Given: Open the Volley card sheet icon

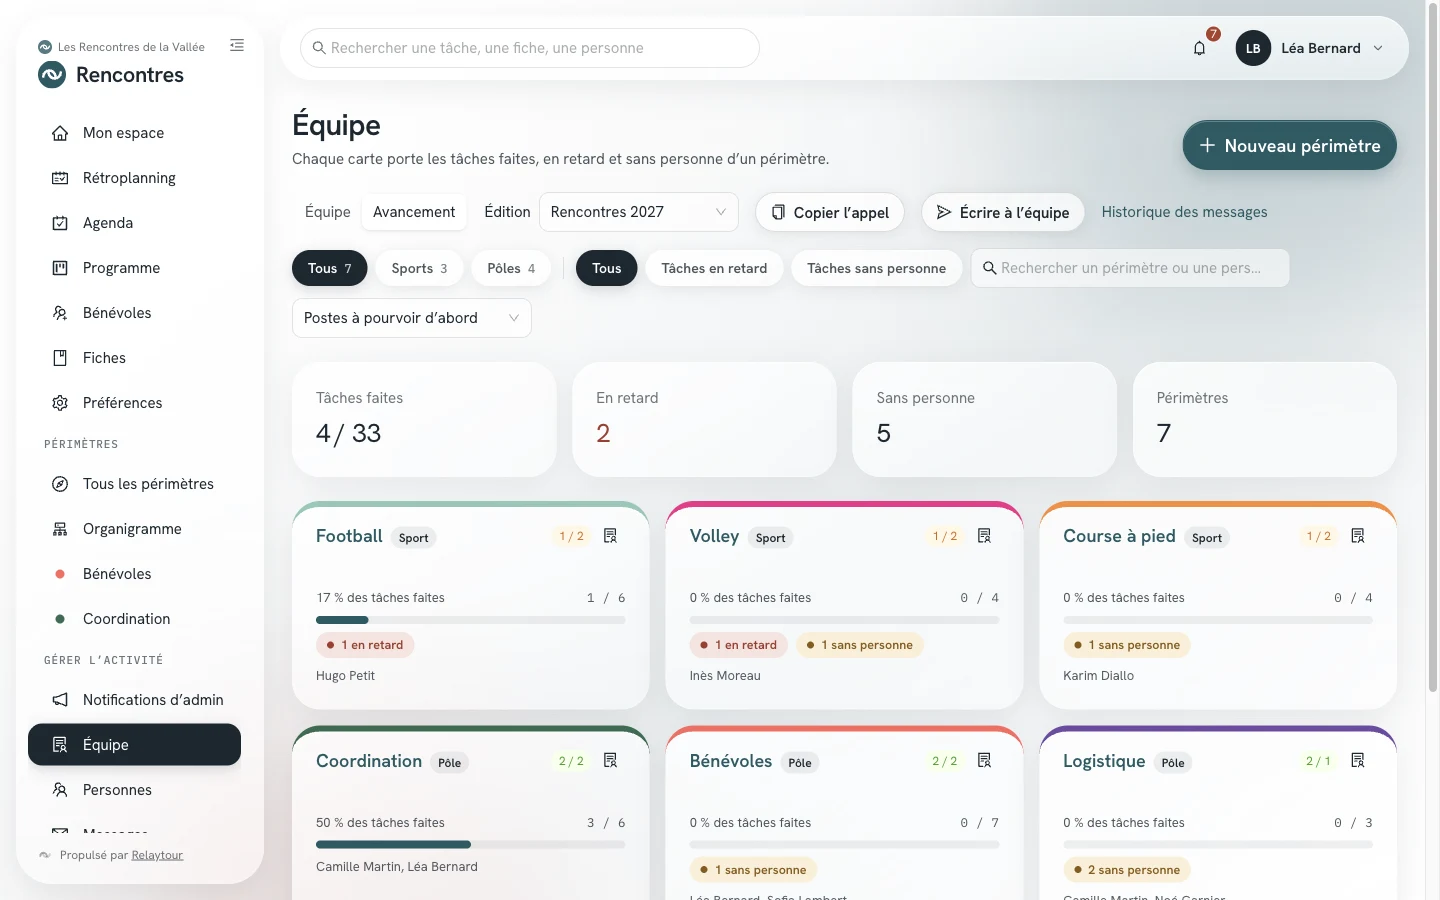Looking at the screenshot, I should (x=984, y=536).
